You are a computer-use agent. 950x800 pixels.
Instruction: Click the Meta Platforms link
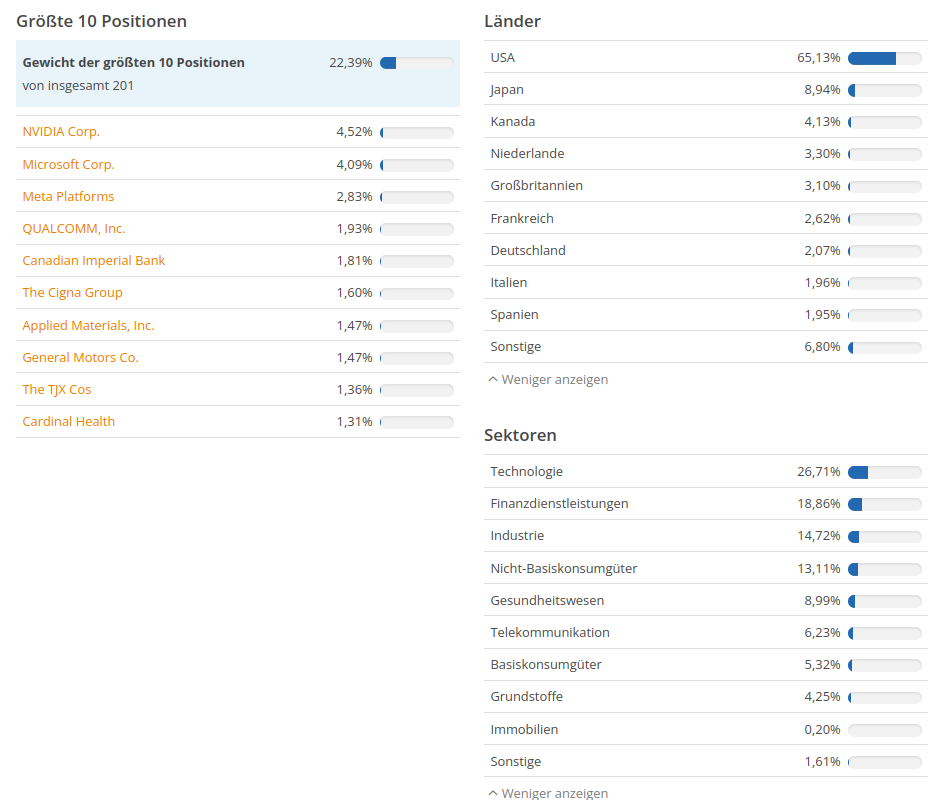pos(68,196)
